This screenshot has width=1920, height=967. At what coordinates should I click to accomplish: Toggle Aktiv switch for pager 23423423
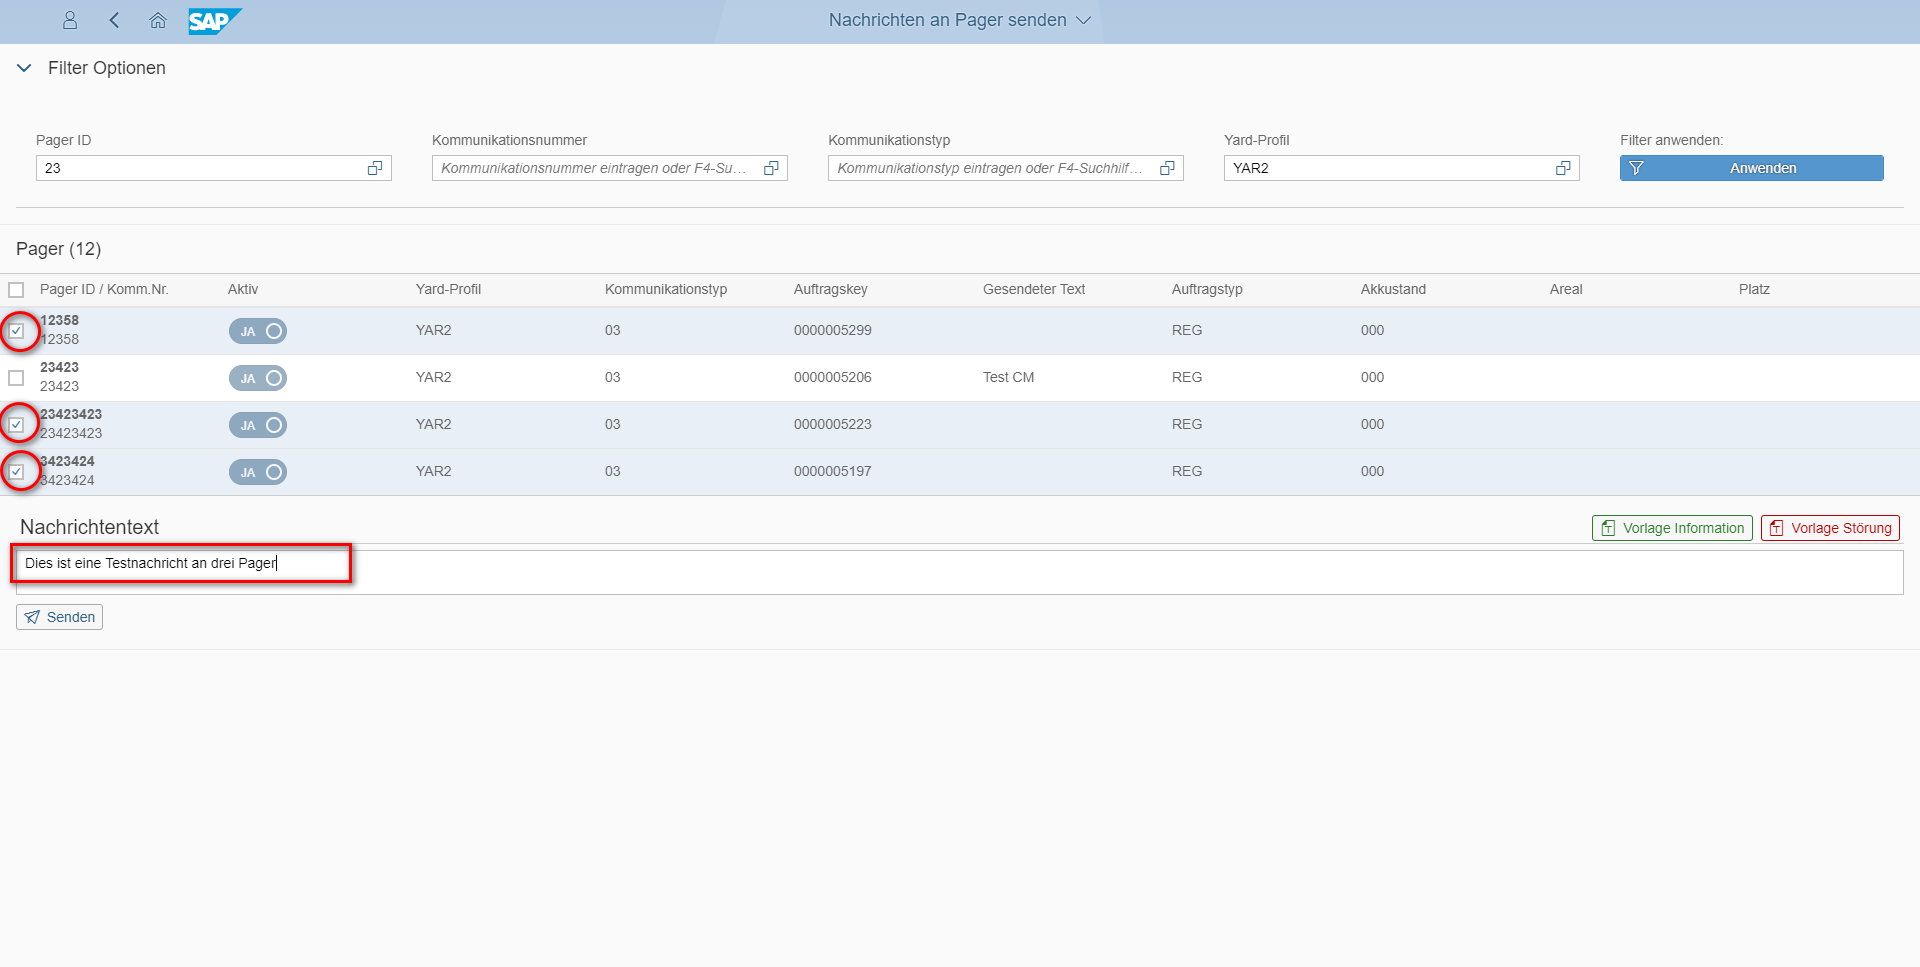click(x=258, y=425)
